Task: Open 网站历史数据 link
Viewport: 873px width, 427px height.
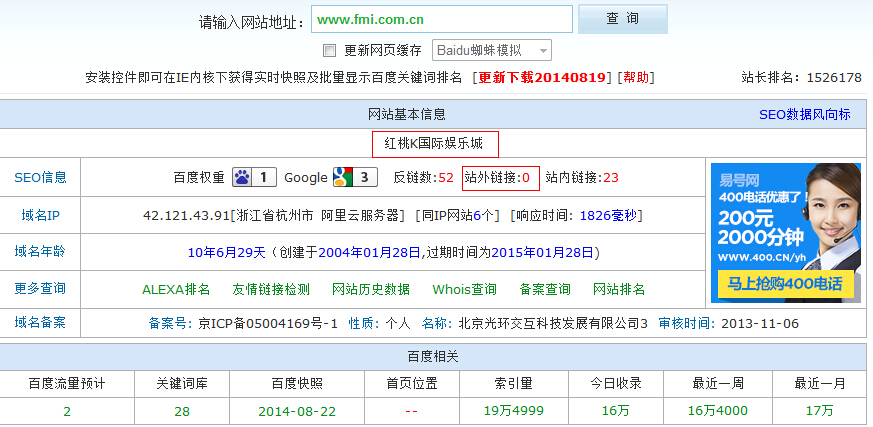Action: point(371,289)
